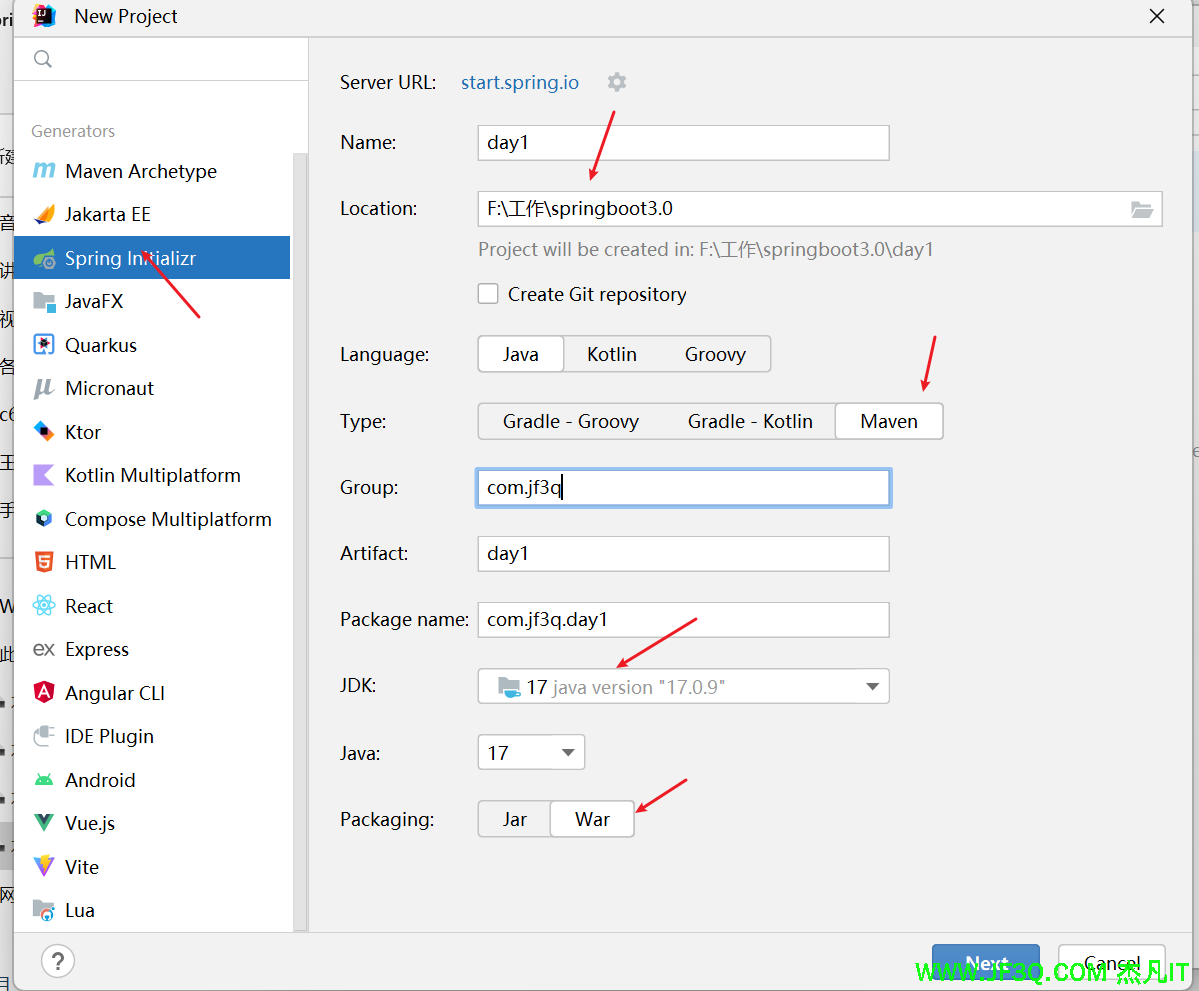Open the JDK version dropdown
The image size is (1199, 991).
[x=872, y=687]
